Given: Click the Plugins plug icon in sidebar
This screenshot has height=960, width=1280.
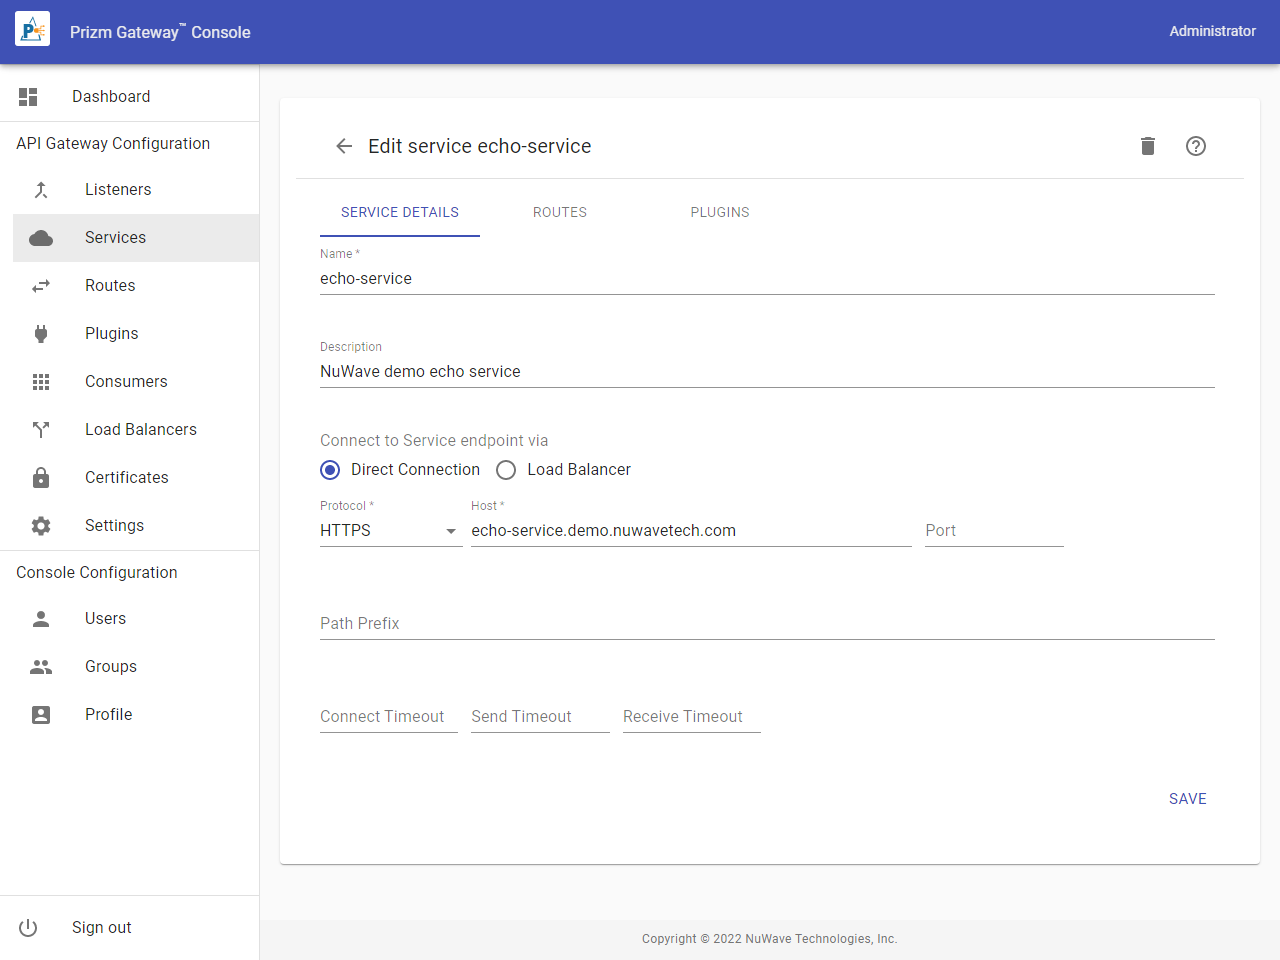Looking at the screenshot, I should click(41, 334).
